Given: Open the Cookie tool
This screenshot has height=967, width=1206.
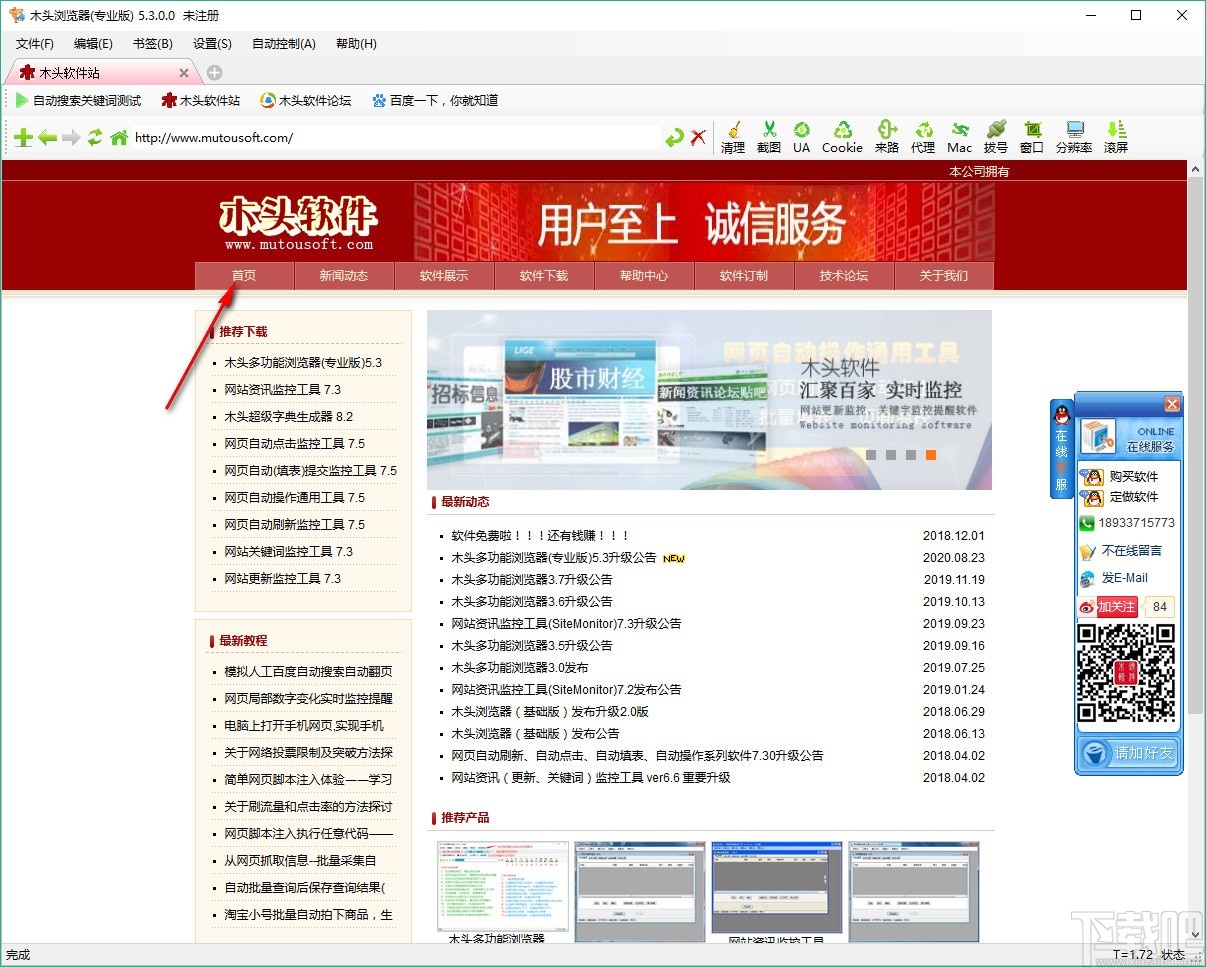Looking at the screenshot, I should click(842, 137).
